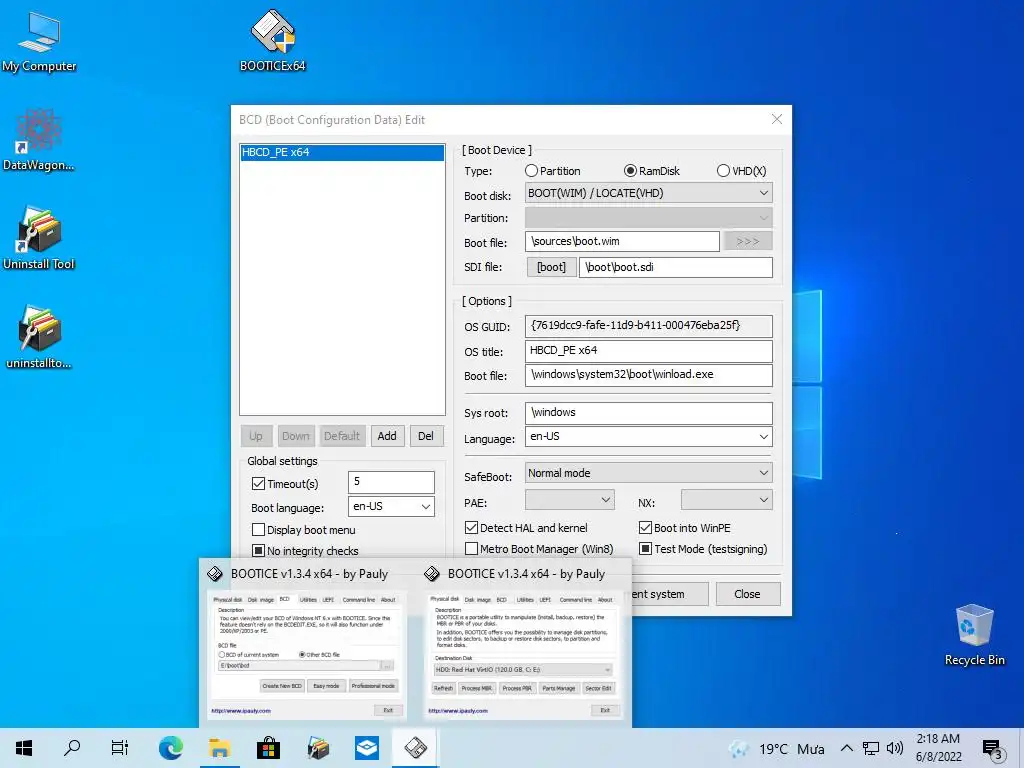Click the BOOTICE taskbar icon
This screenshot has width=1024, height=768.
[416, 748]
